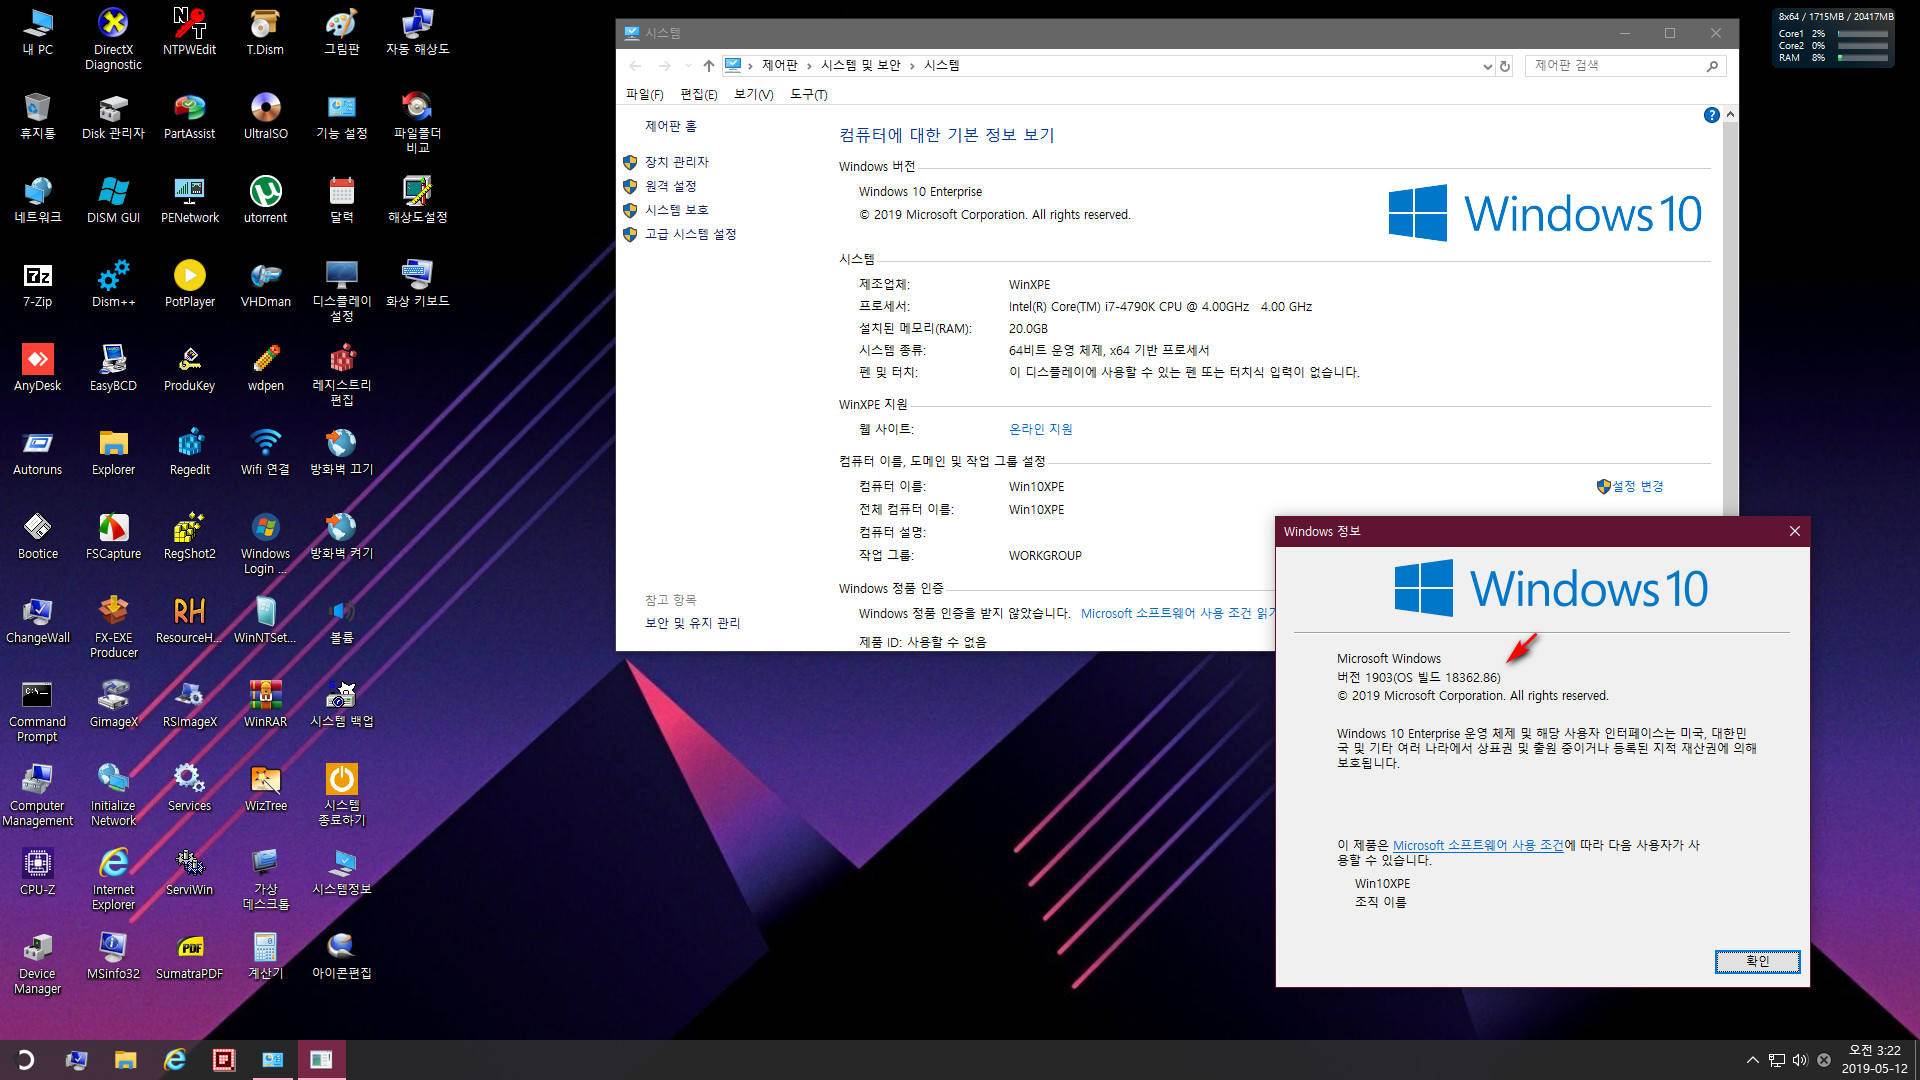Go up one level in System window
The height and width of the screenshot is (1080, 1920).
point(708,66)
